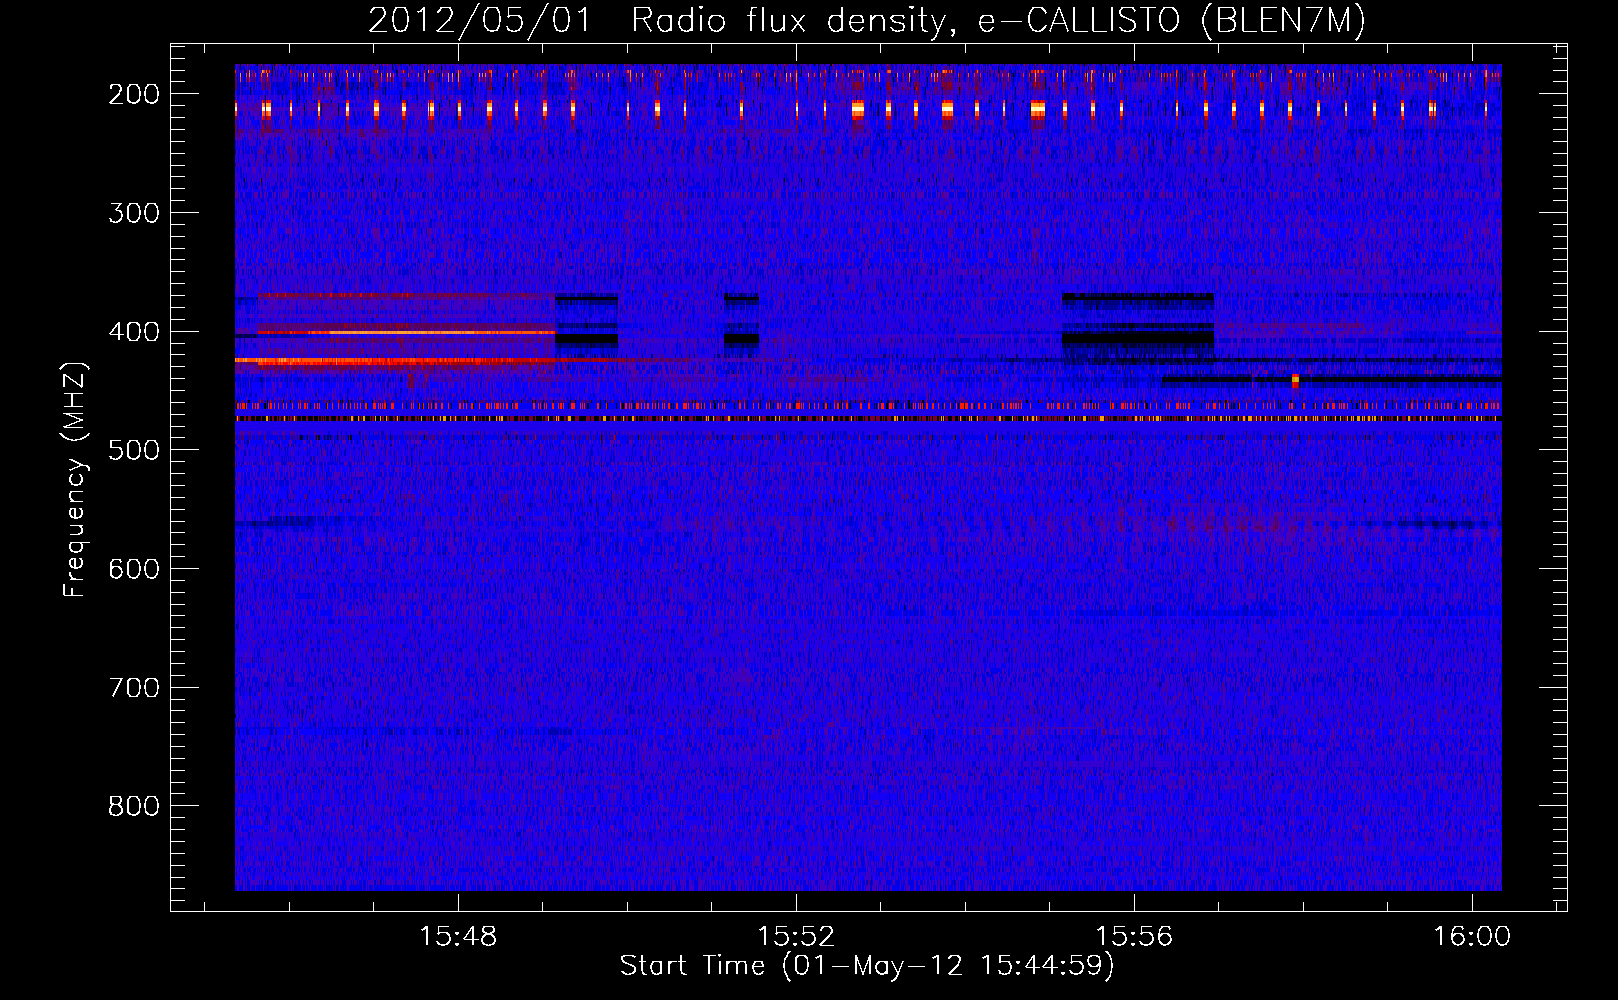Click the bright red emission band near 425 MHz

[x=395, y=360]
